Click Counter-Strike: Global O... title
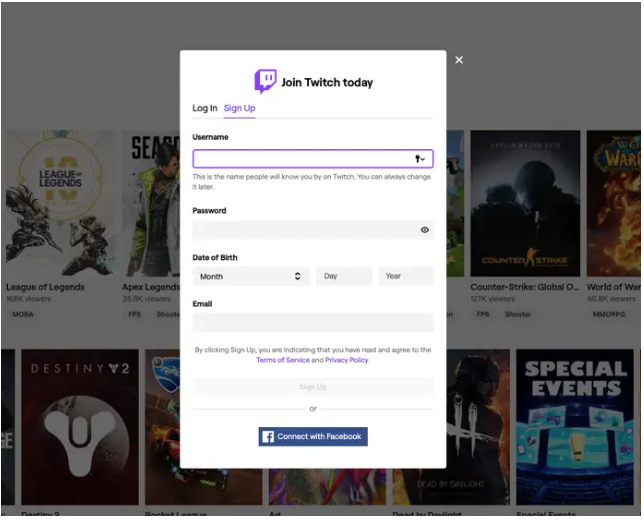The height and width of the screenshot is (520, 644). pyautogui.click(x=524, y=287)
